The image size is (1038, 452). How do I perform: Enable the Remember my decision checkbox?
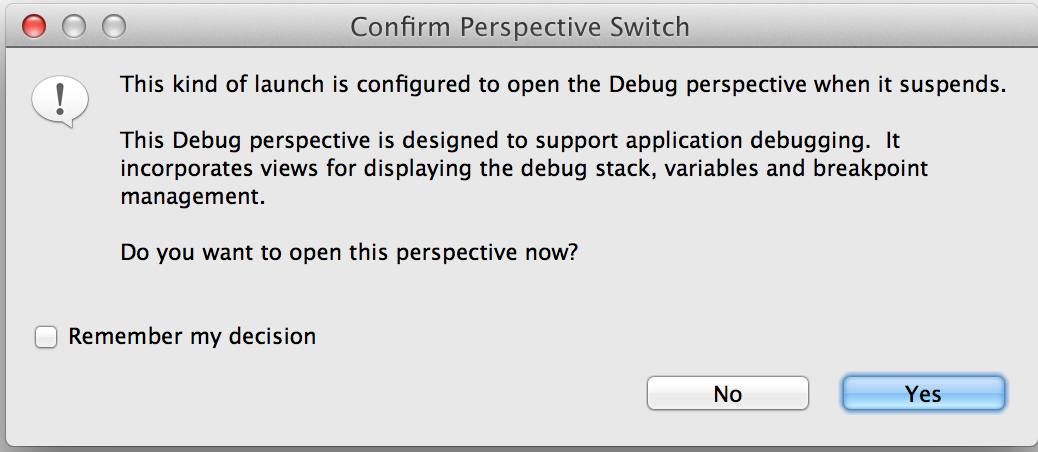pyautogui.click(x=46, y=337)
